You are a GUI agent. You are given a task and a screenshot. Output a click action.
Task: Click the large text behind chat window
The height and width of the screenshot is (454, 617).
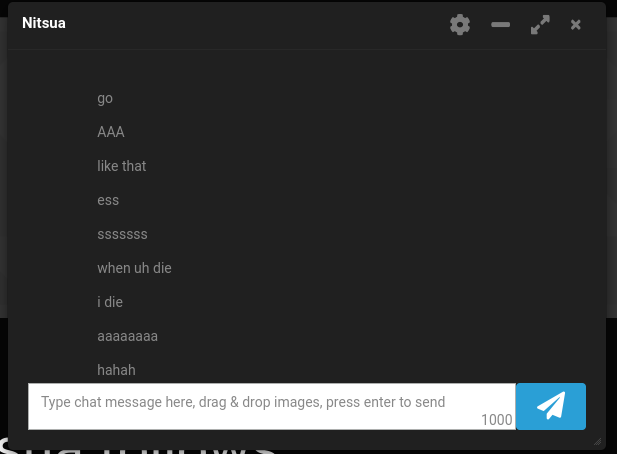point(138,447)
